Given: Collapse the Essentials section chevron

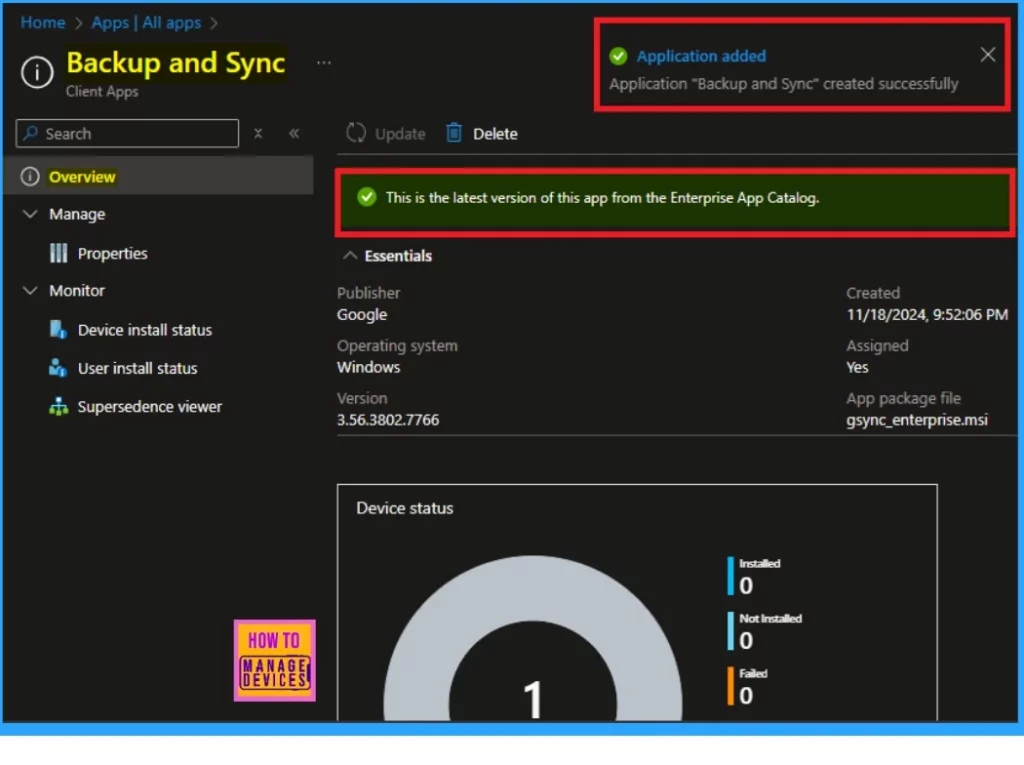Looking at the screenshot, I should (x=350, y=255).
